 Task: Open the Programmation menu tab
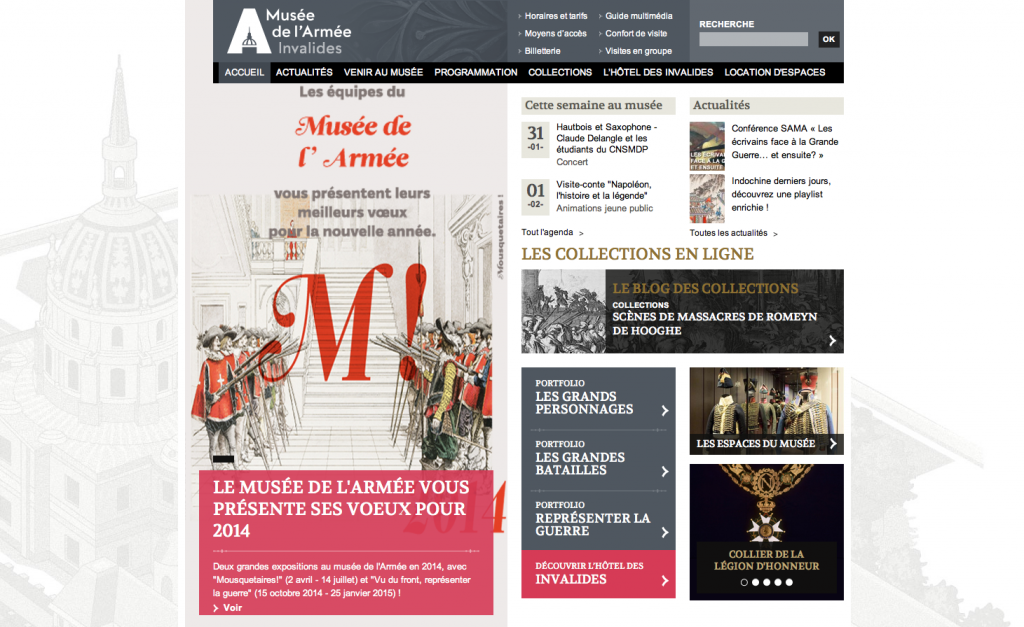(x=475, y=72)
